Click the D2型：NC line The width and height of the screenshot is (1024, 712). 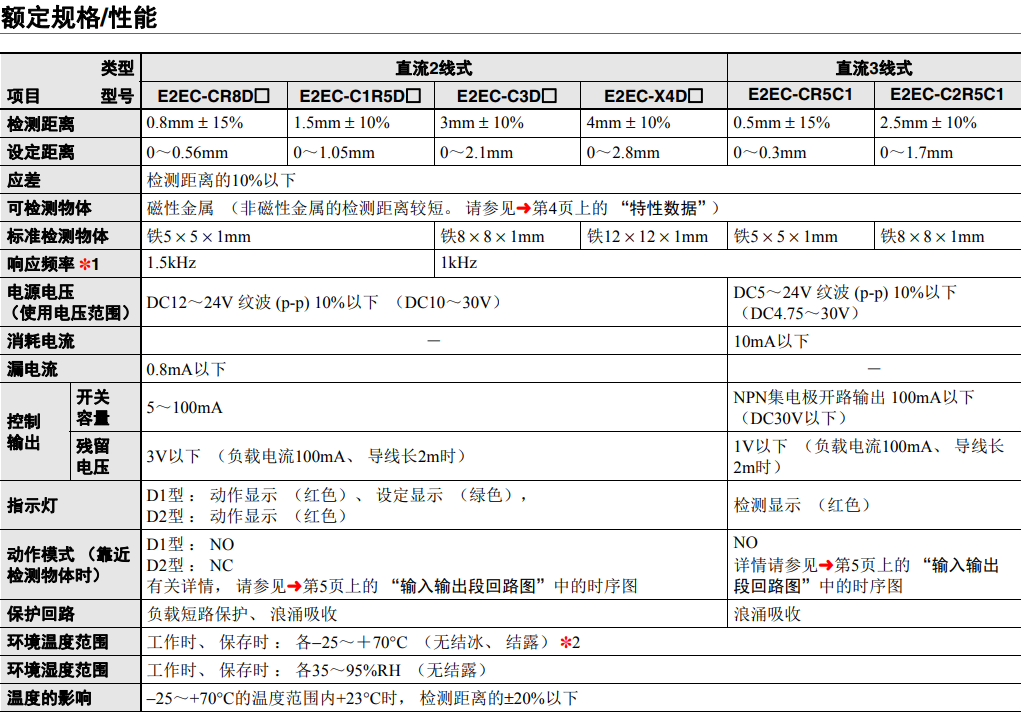click(190, 565)
